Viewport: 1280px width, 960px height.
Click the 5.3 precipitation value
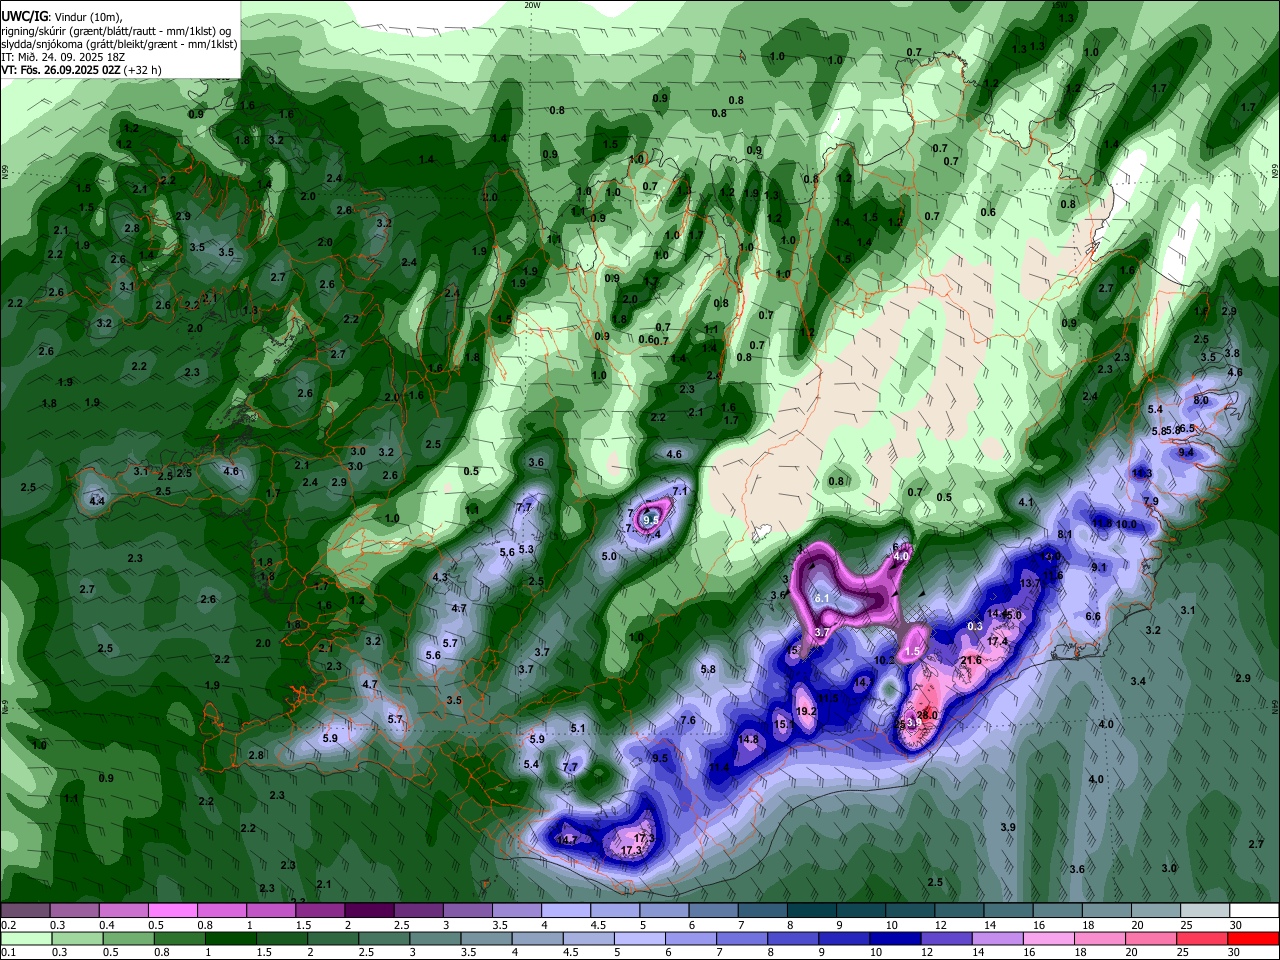tap(526, 549)
